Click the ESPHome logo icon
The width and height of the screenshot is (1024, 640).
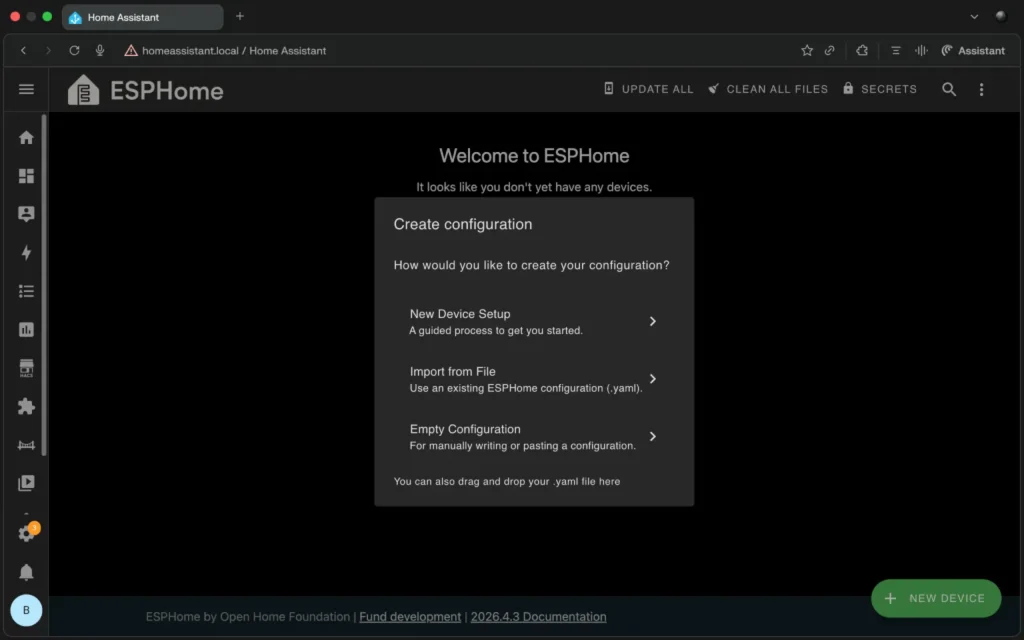pyautogui.click(x=84, y=89)
